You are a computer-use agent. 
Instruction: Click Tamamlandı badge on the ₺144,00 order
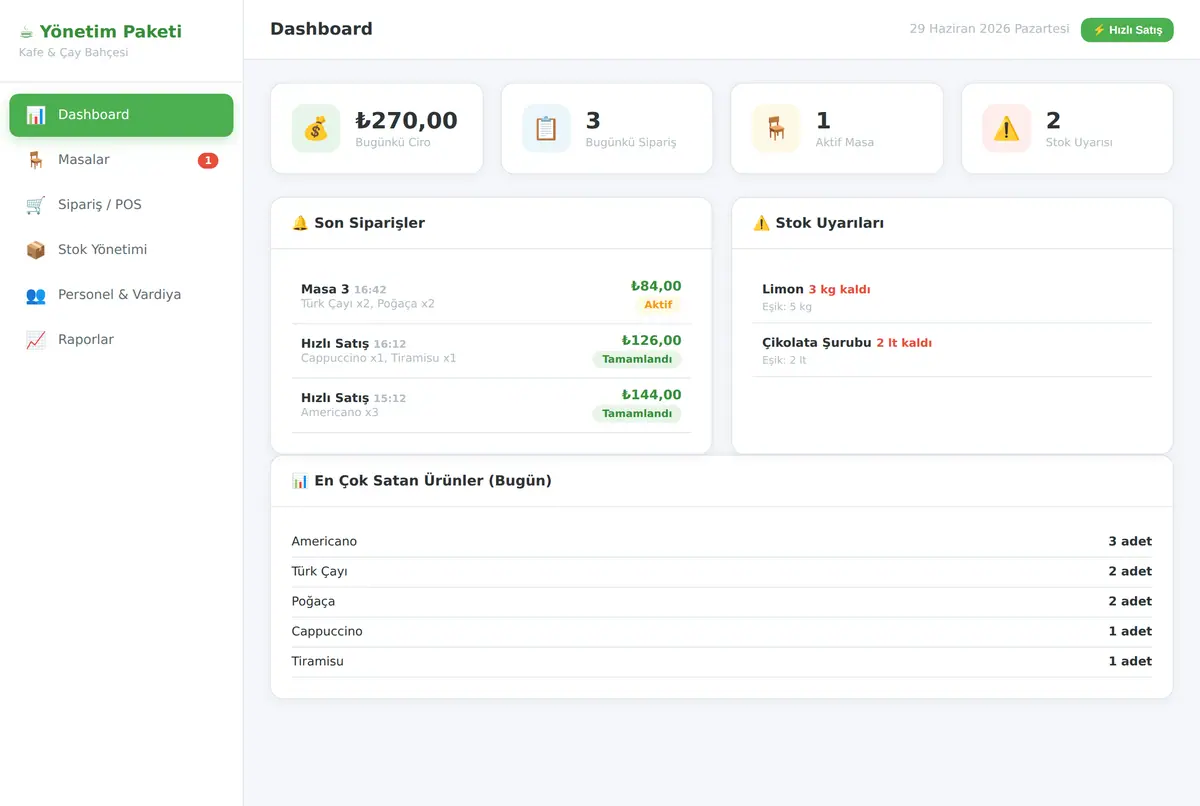(x=637, y=413)
